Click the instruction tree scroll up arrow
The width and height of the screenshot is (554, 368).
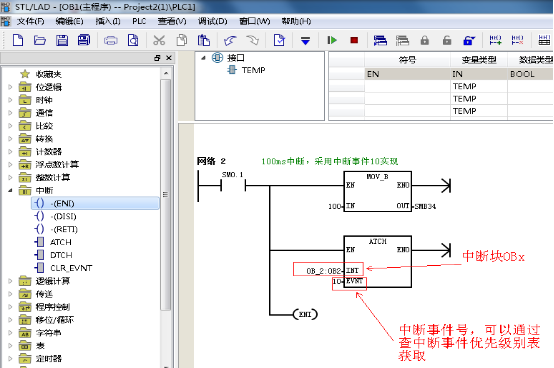click(166, 73)
